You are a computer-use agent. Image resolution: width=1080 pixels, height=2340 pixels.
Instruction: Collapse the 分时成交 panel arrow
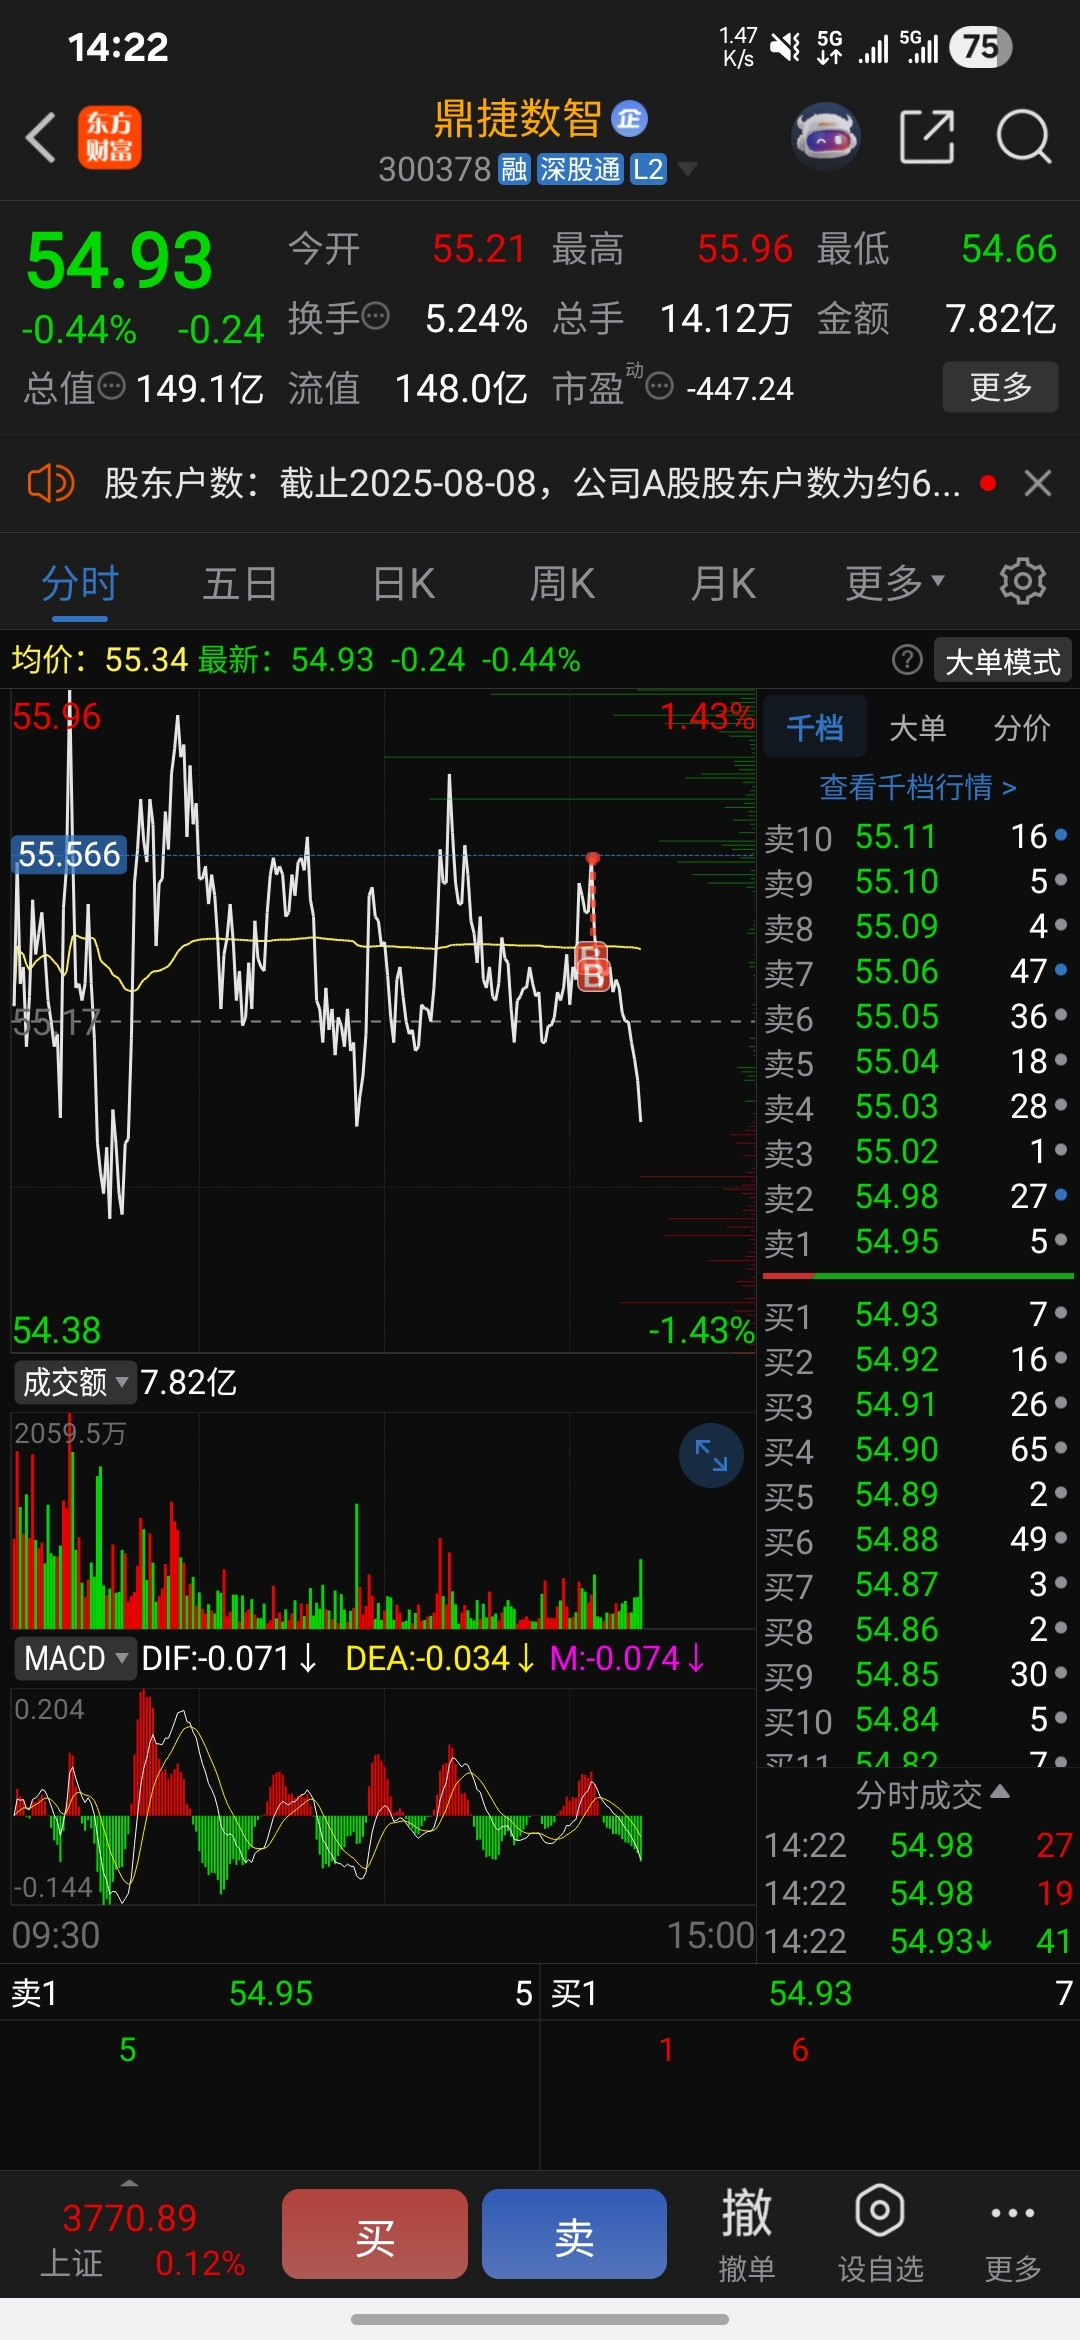(x=1000, y=1791)
